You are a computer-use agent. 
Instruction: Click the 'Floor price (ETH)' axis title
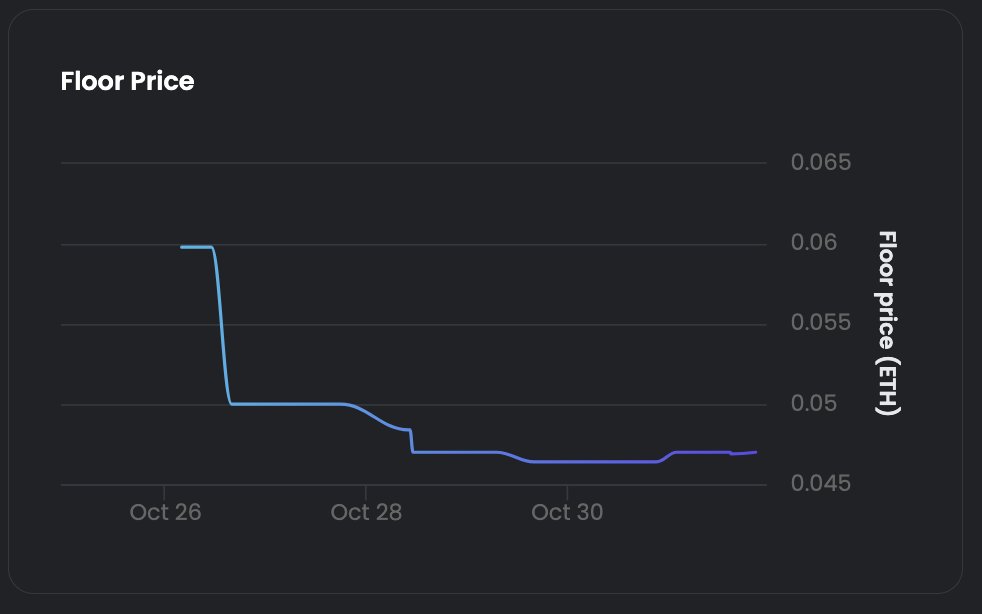[x=887, y=323]
